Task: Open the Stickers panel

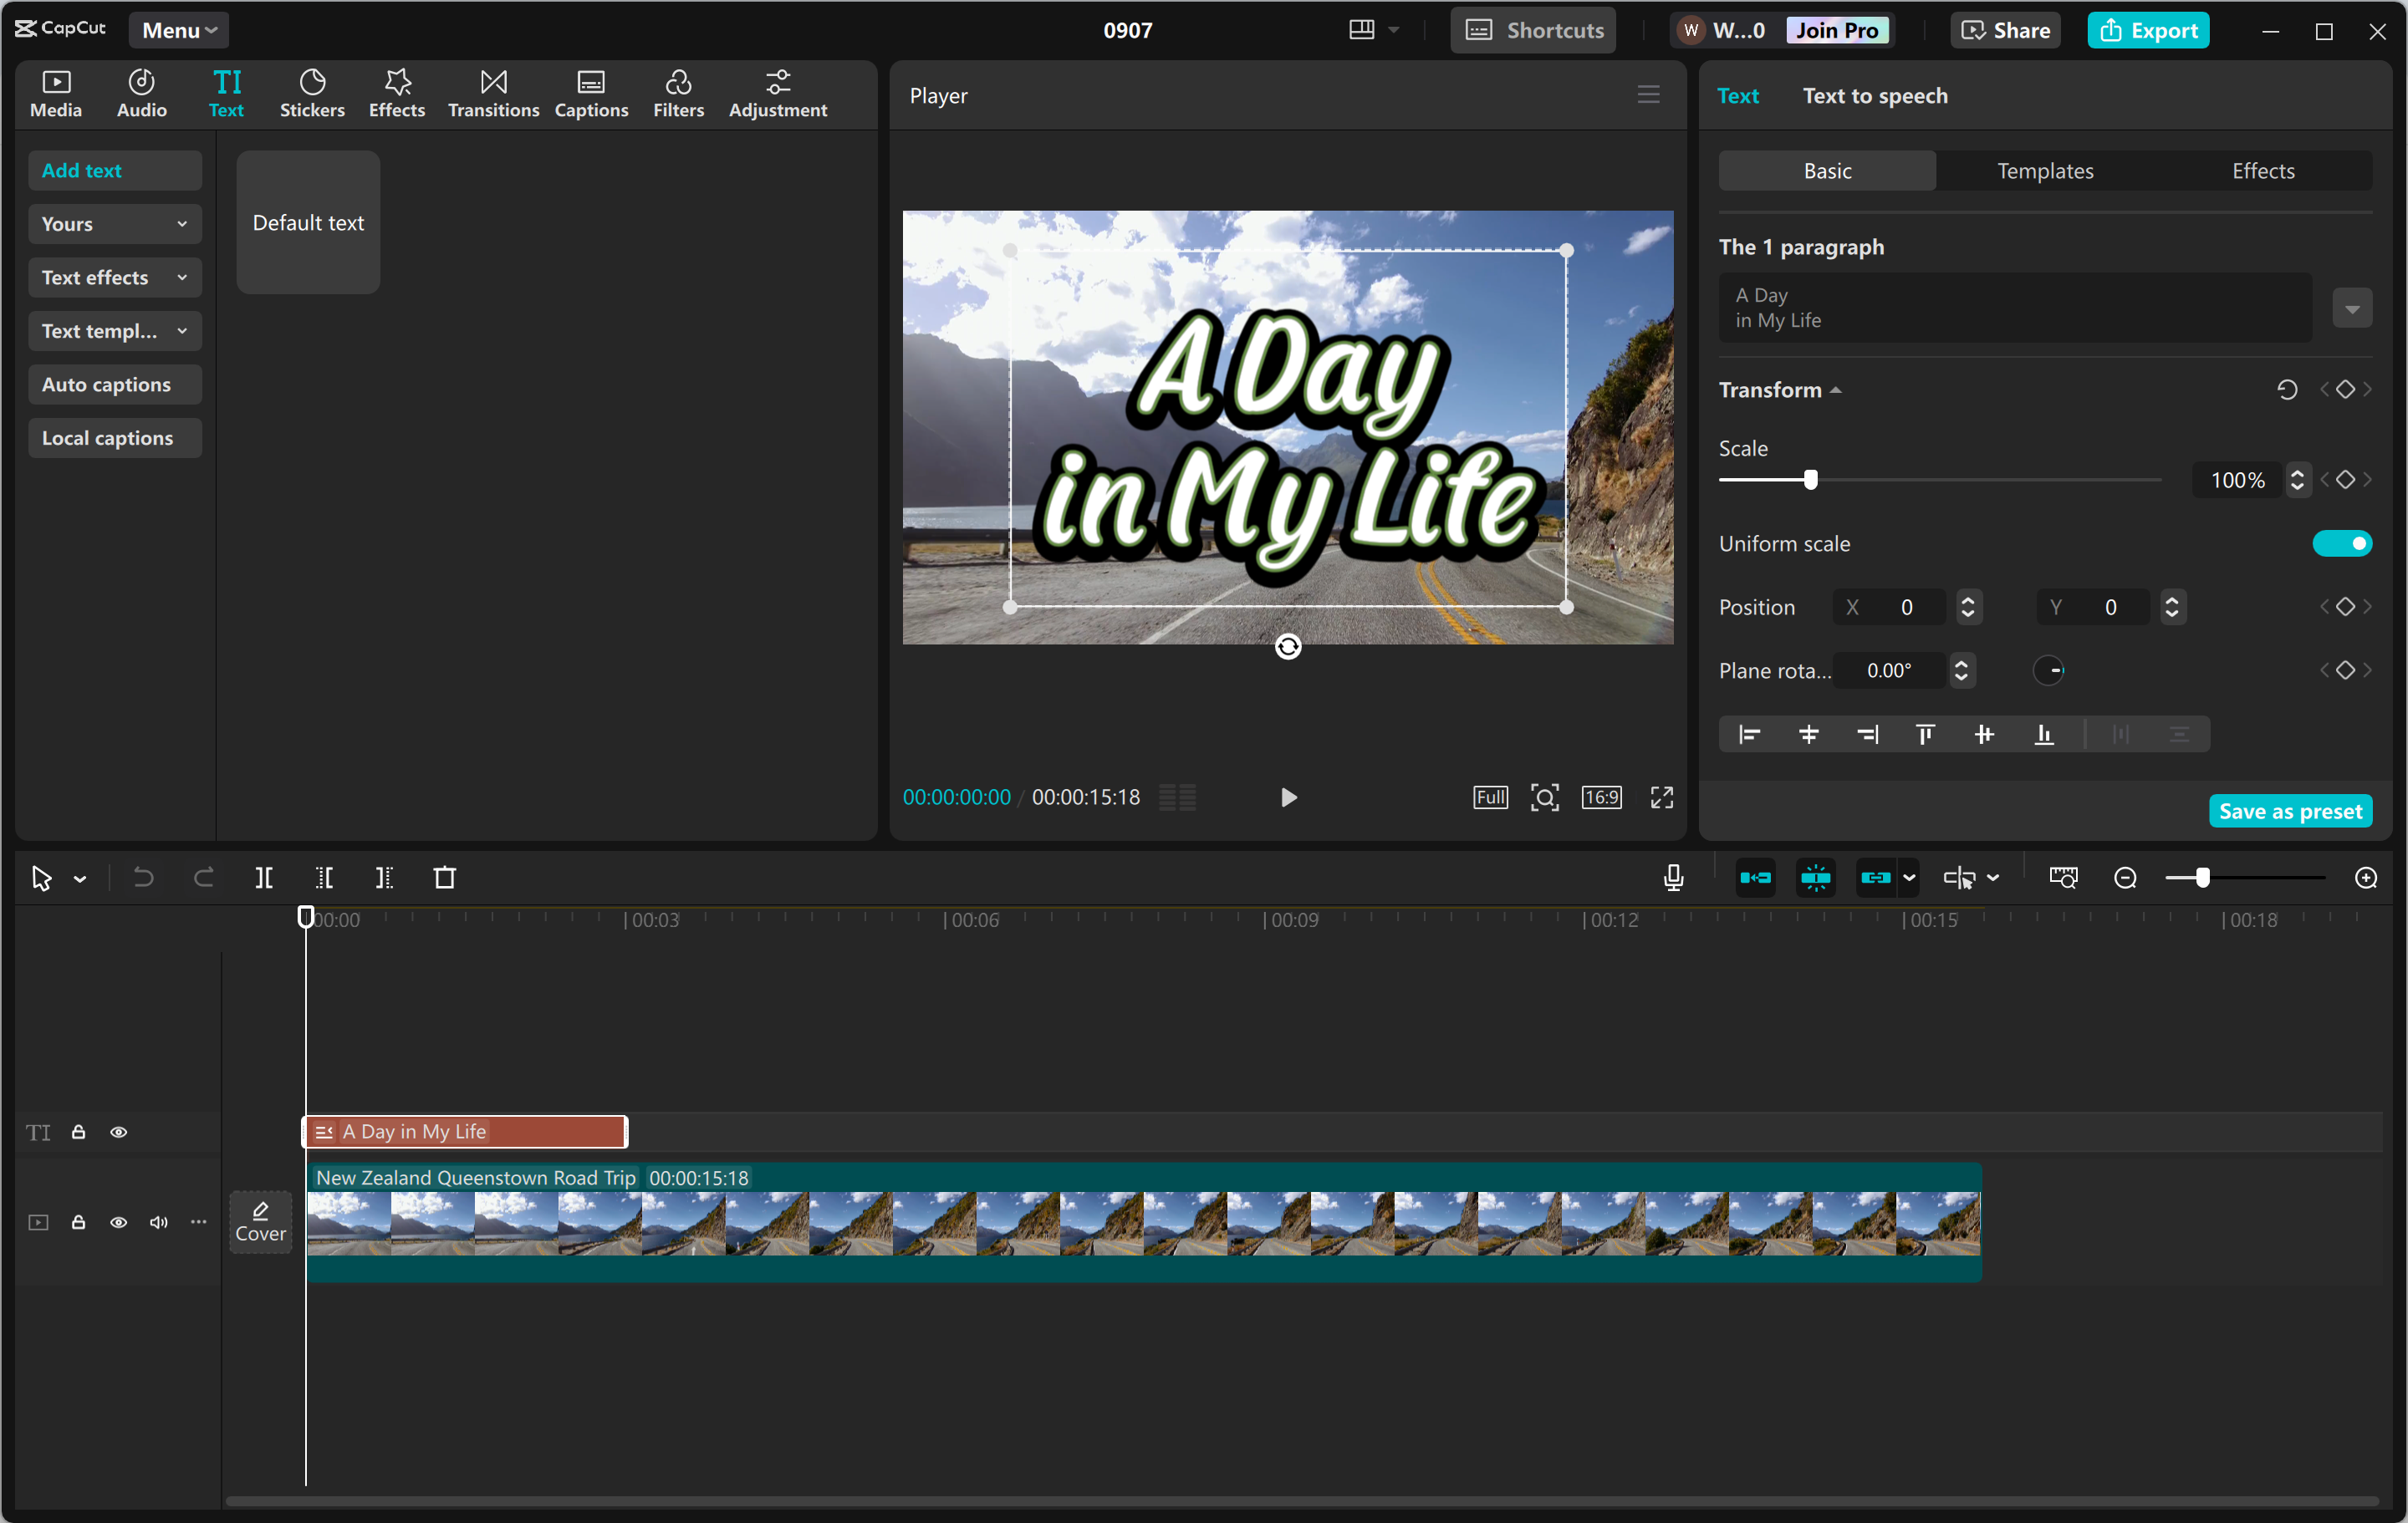Action: (312, 93)
